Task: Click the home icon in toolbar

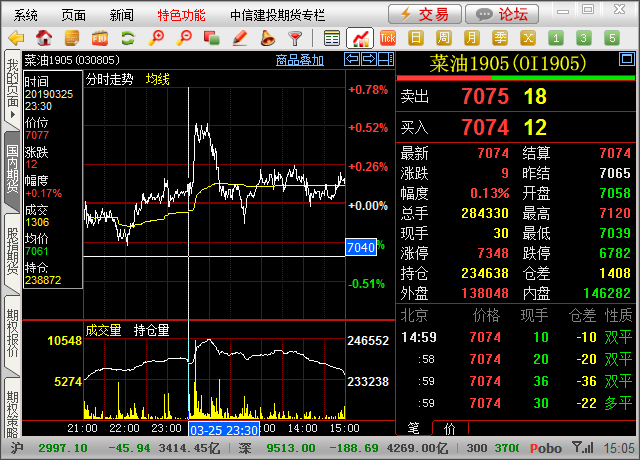Action: 44,38
